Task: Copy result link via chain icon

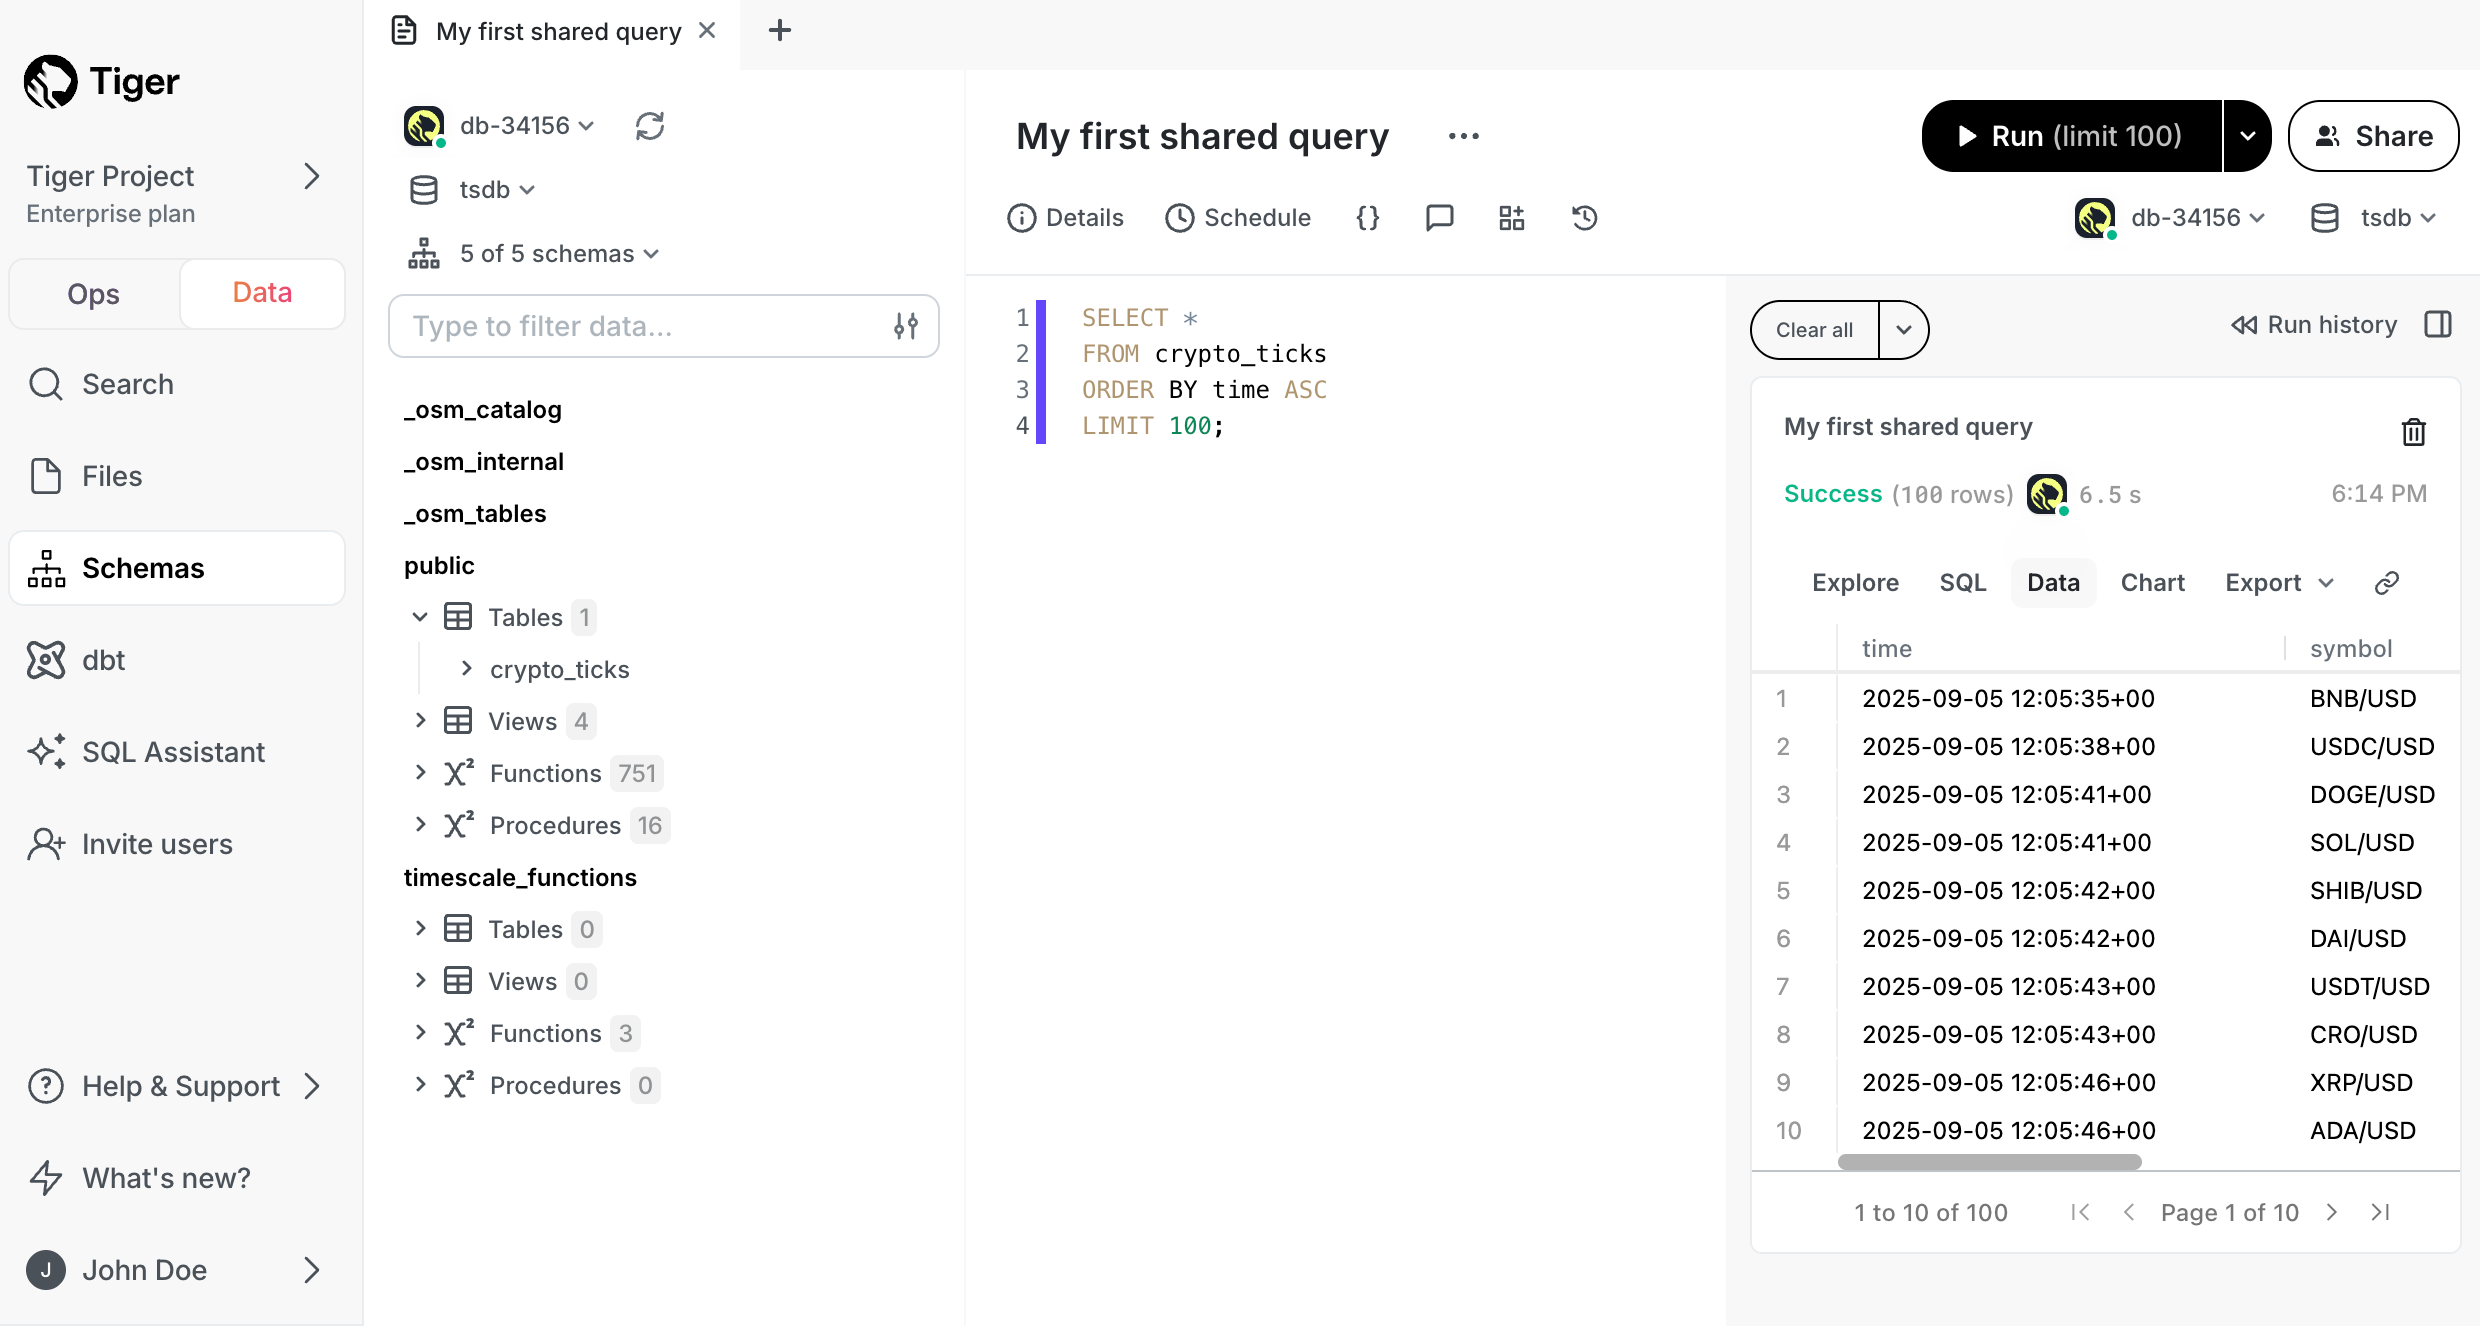Action: (2387, 583)
